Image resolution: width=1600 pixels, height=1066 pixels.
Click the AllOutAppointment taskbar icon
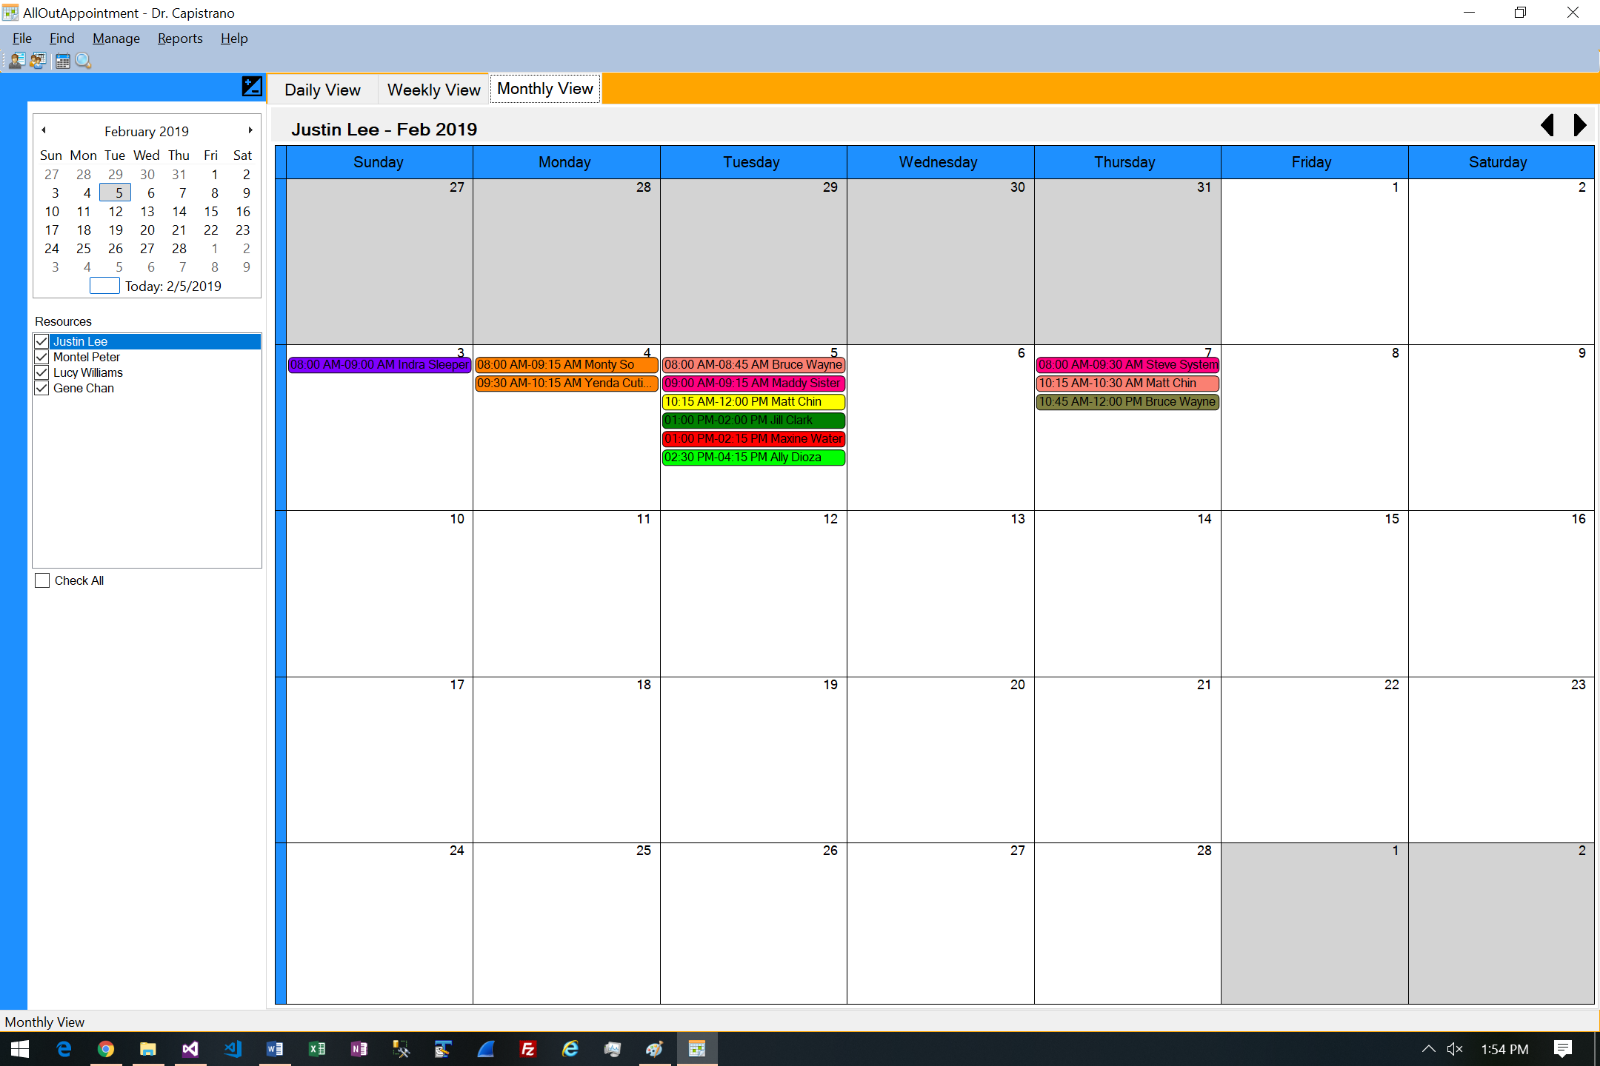pos(697,1049)
